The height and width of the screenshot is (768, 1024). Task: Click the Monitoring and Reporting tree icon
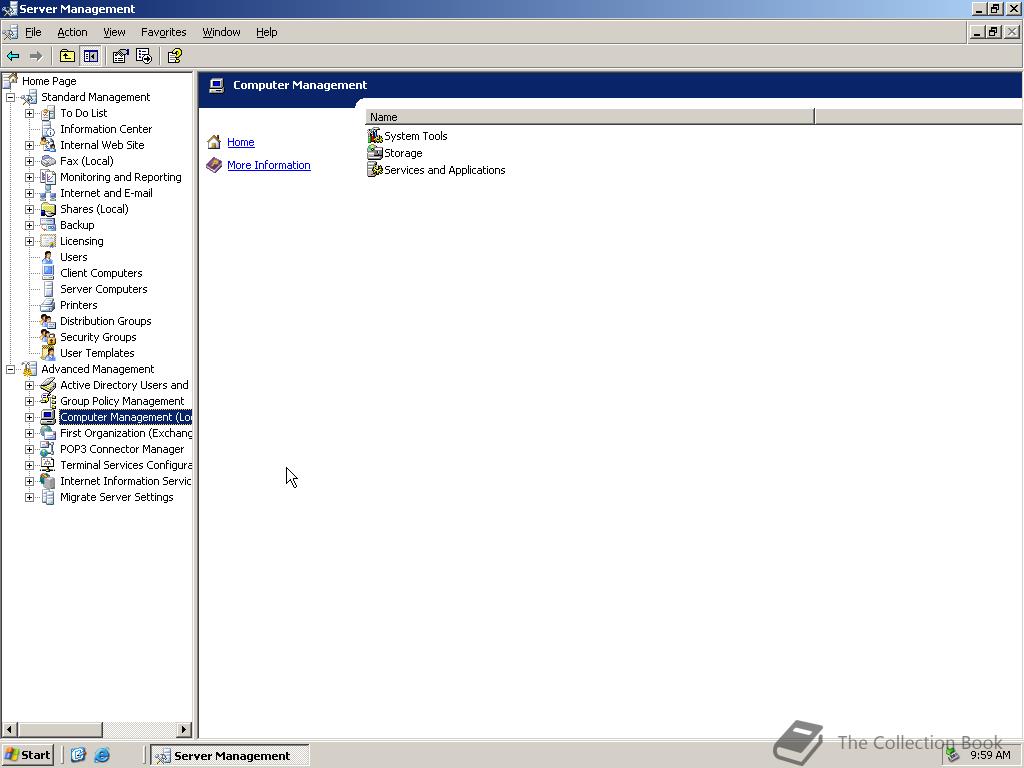point(48,177)
